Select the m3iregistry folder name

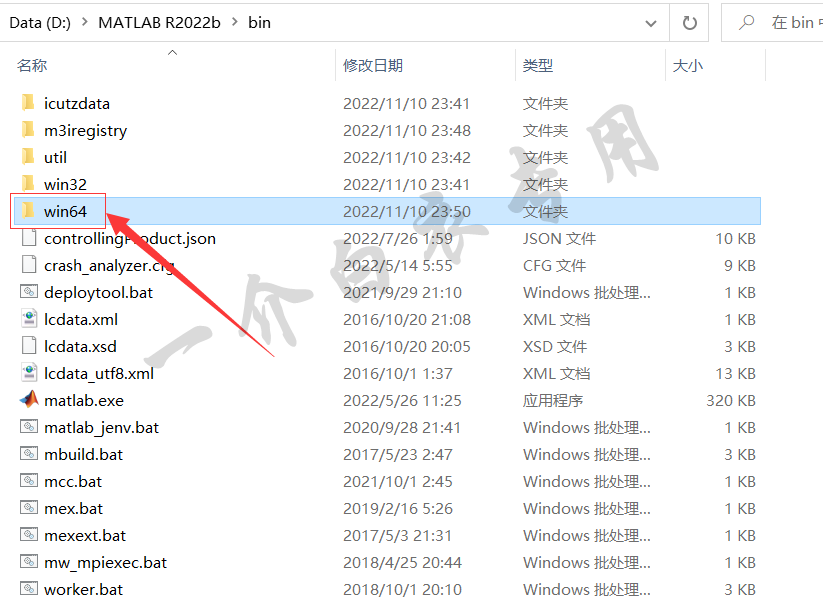(x=86, y=131)
